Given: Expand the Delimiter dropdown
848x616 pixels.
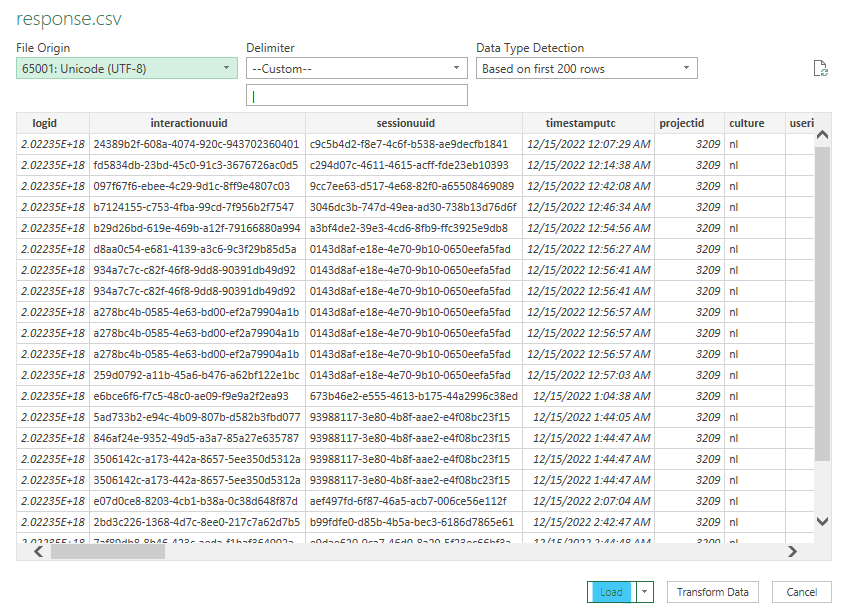Looking at the screenshot, I should pyautogui.click(x=356, y=69).
